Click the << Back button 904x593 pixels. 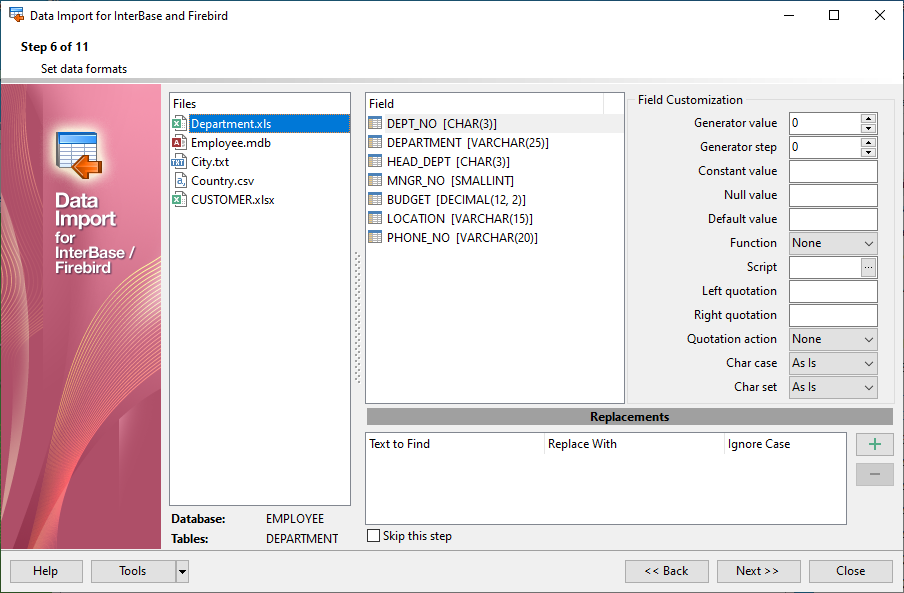click(666, 571)
